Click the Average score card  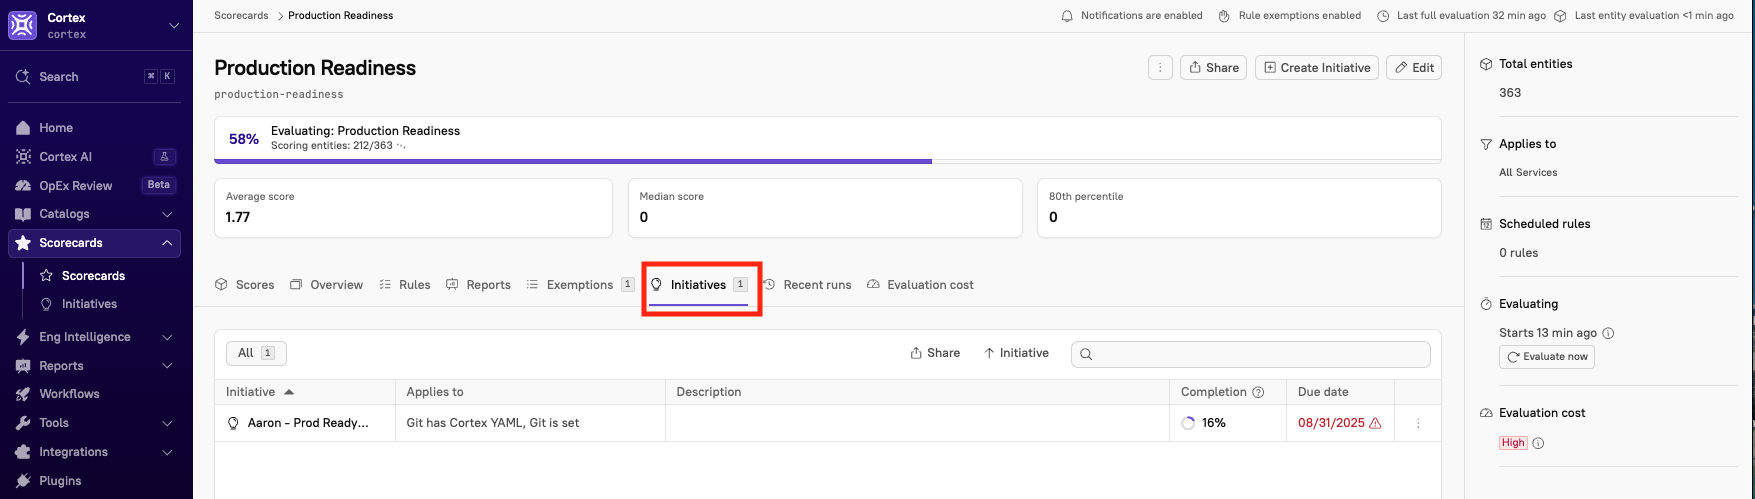point(413,208)
